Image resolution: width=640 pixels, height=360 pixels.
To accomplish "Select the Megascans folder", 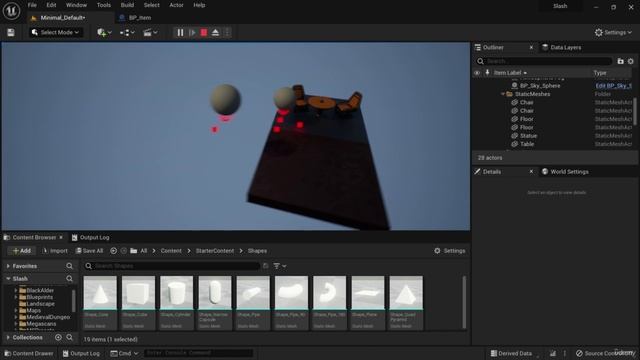I will [41, 324].
